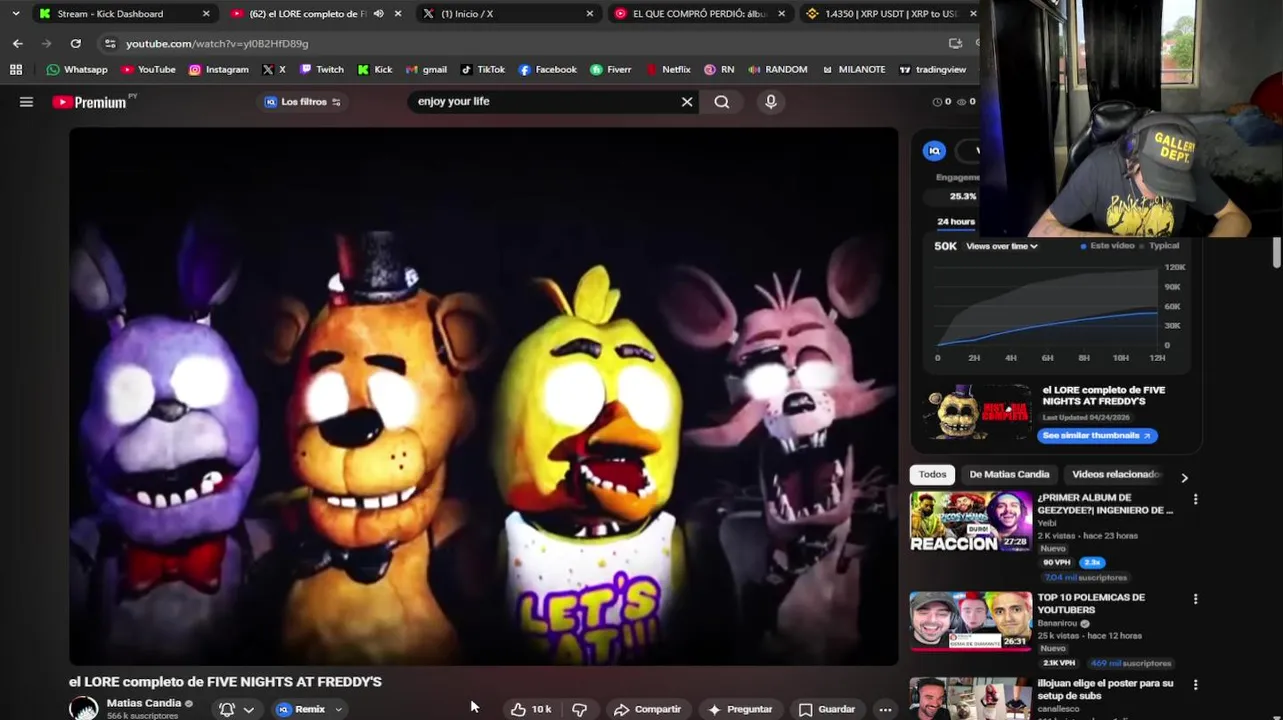
Task: Open the TikTok bookmark
Action: (483, 70)
